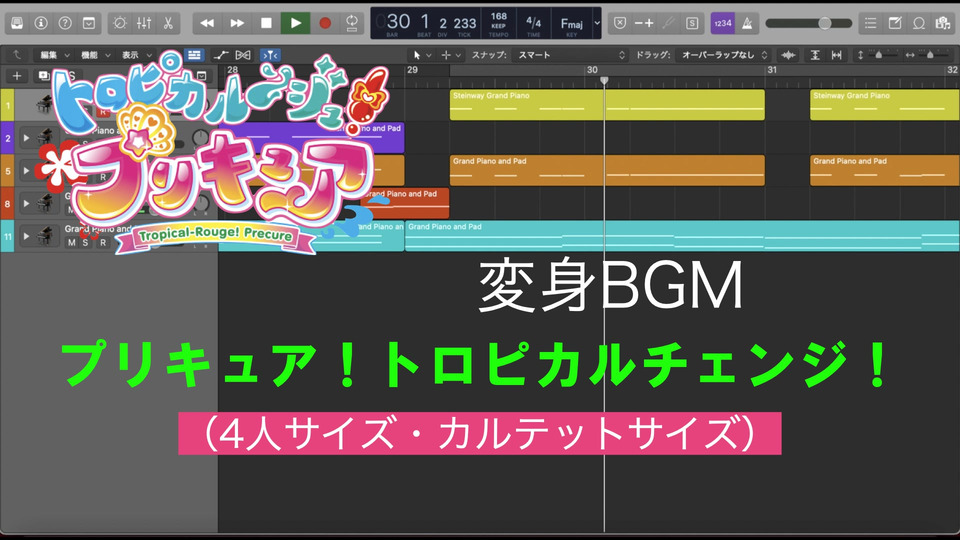Toggle Cycle mode button
The width and height of the screenshot is (960, 540).
pyautogui.click(x=351, y=23)
